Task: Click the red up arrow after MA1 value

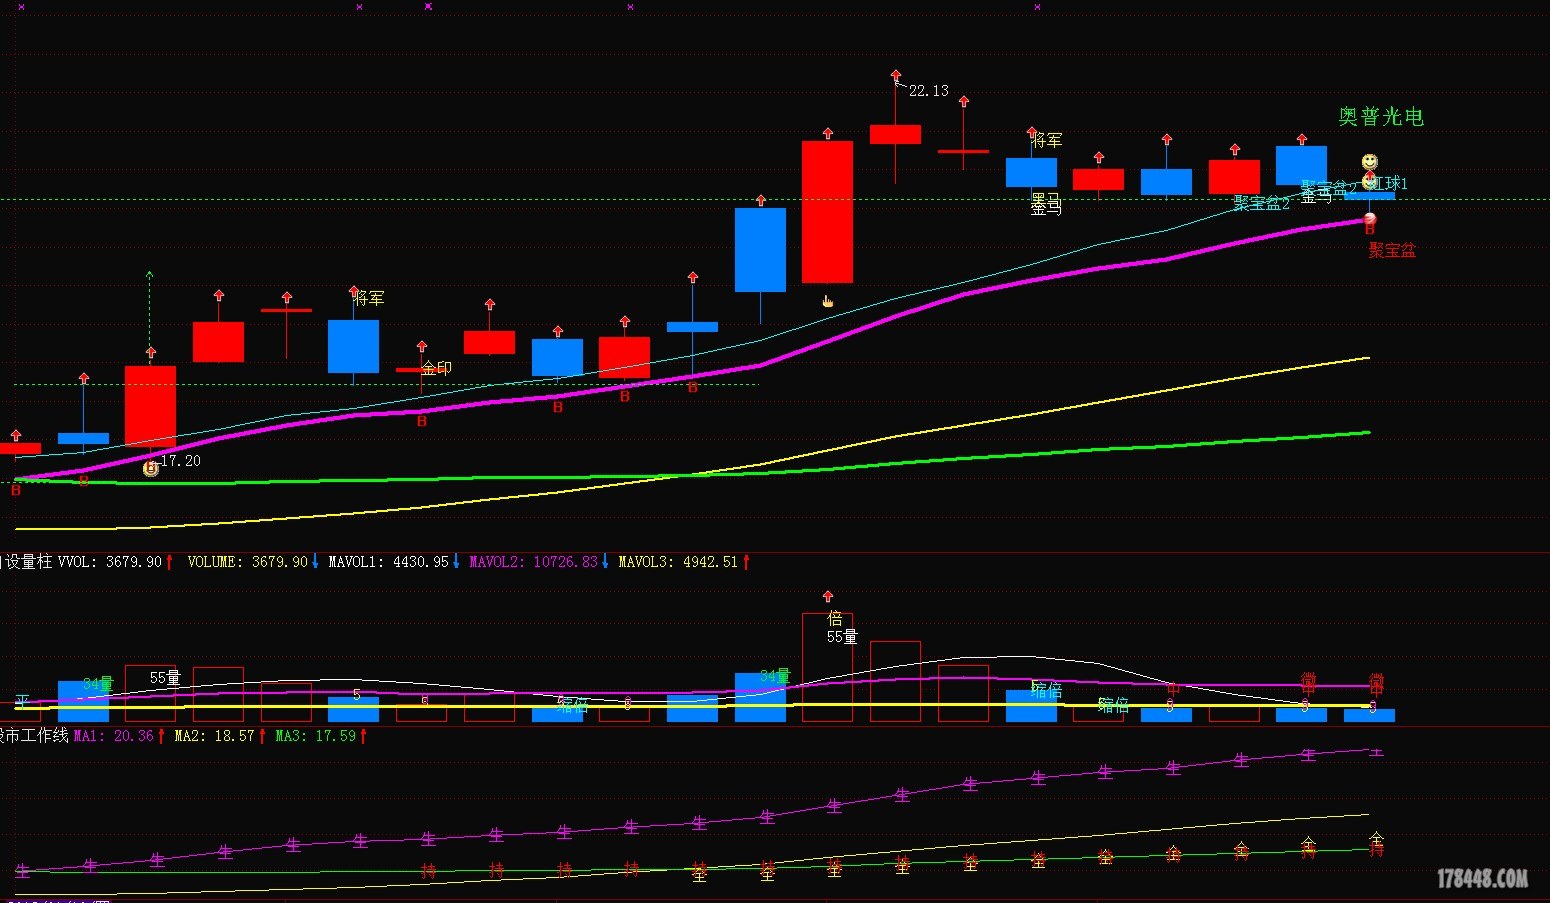Action: pos(161,736)
